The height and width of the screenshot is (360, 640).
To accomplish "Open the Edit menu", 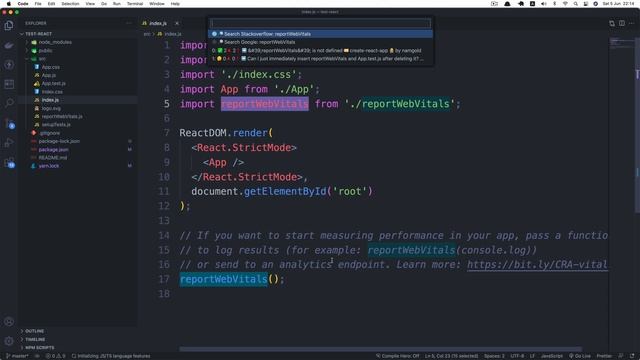I will tap(51, 4).
